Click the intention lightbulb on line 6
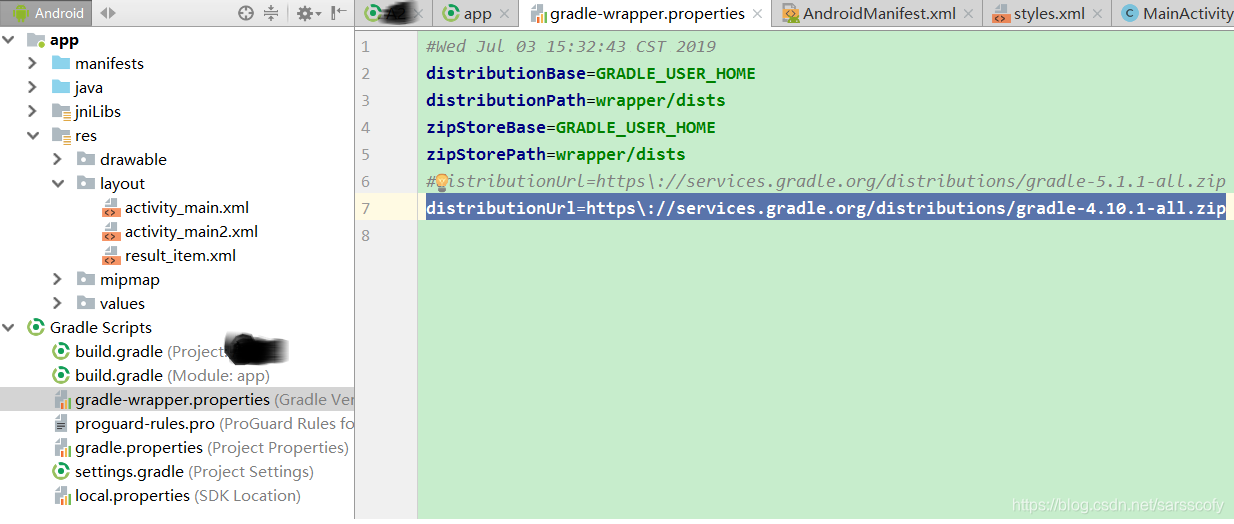Image resolution: width=1234 pixels, height=524 pixels. click(442, 182)
